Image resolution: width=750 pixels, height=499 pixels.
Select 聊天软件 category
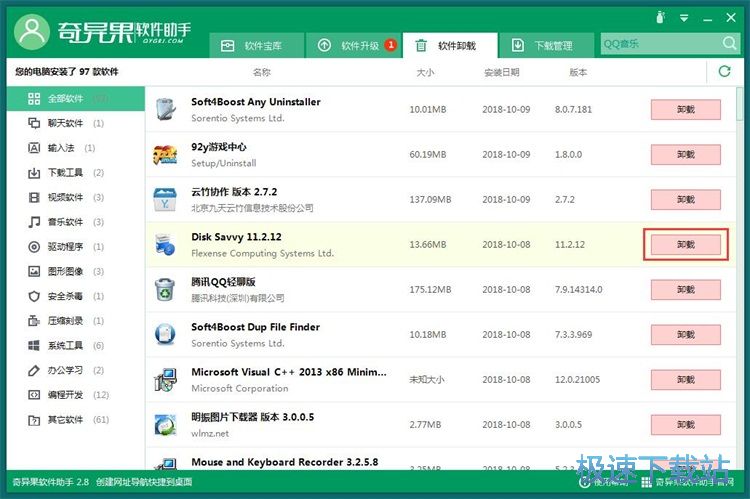click(x=76, y=123)
